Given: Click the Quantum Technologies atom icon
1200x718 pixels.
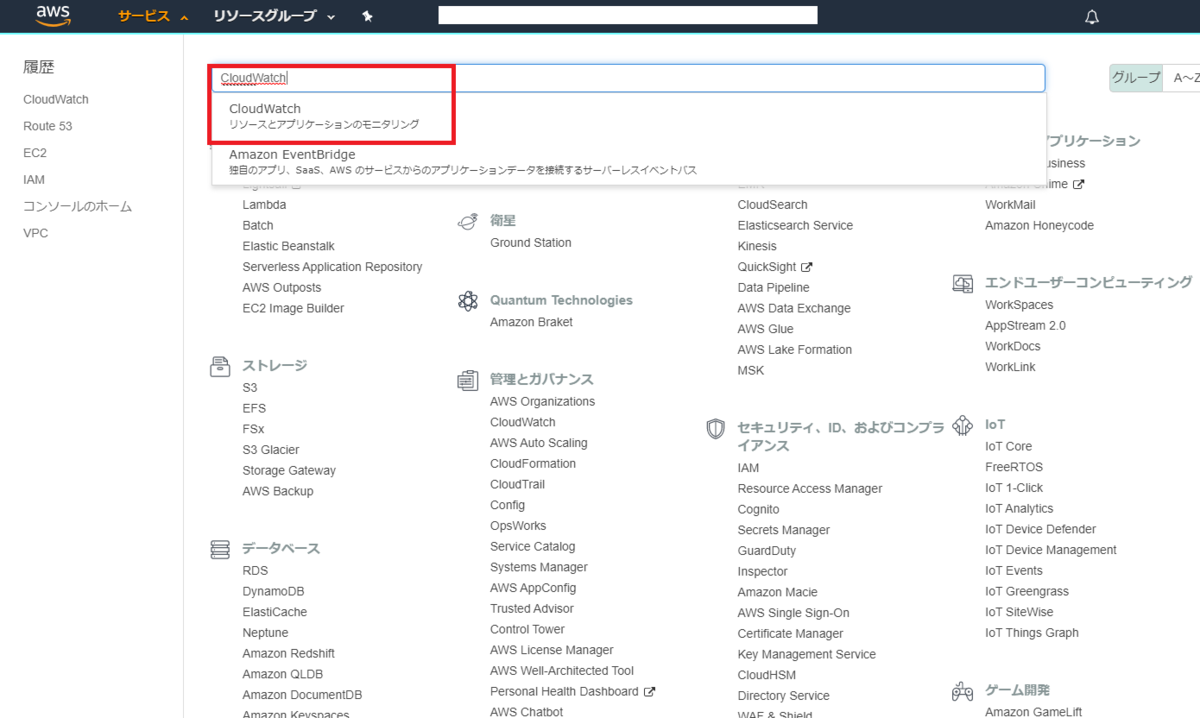Looking at the screenshot, I should coord(467,301).
